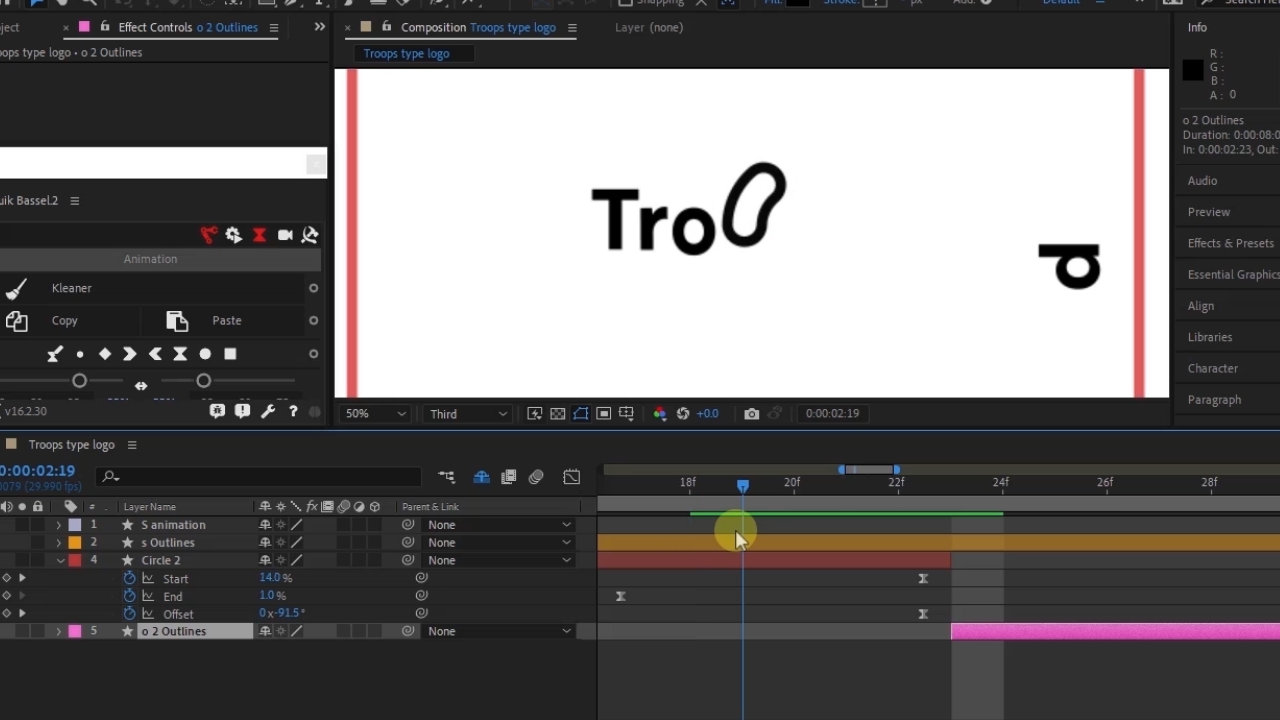Screen dimensions: 1280x720
Task: Open magnification 50% dropdown
Action: coord(375,414)
